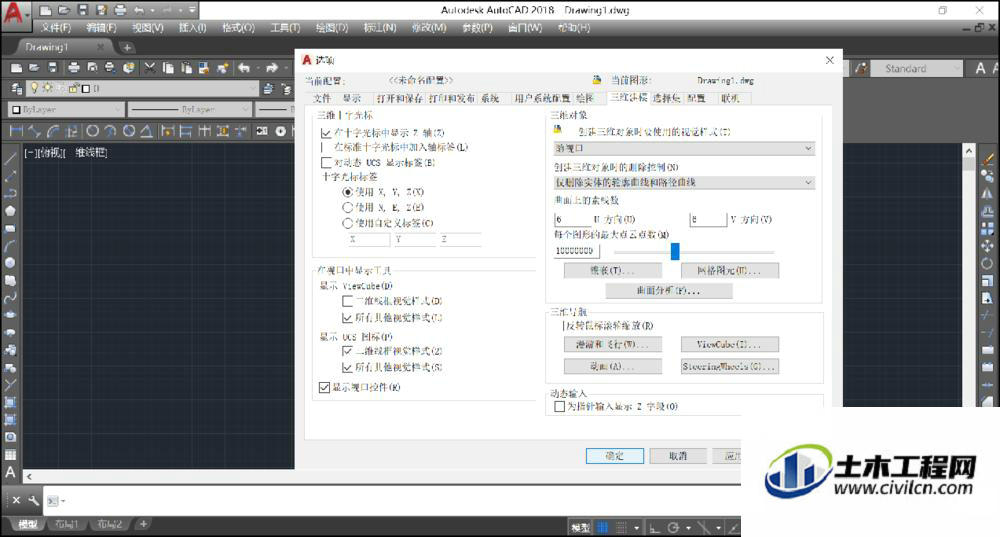
Task: Select the Line tool in draw toolbar
Action: pos(10,158)
